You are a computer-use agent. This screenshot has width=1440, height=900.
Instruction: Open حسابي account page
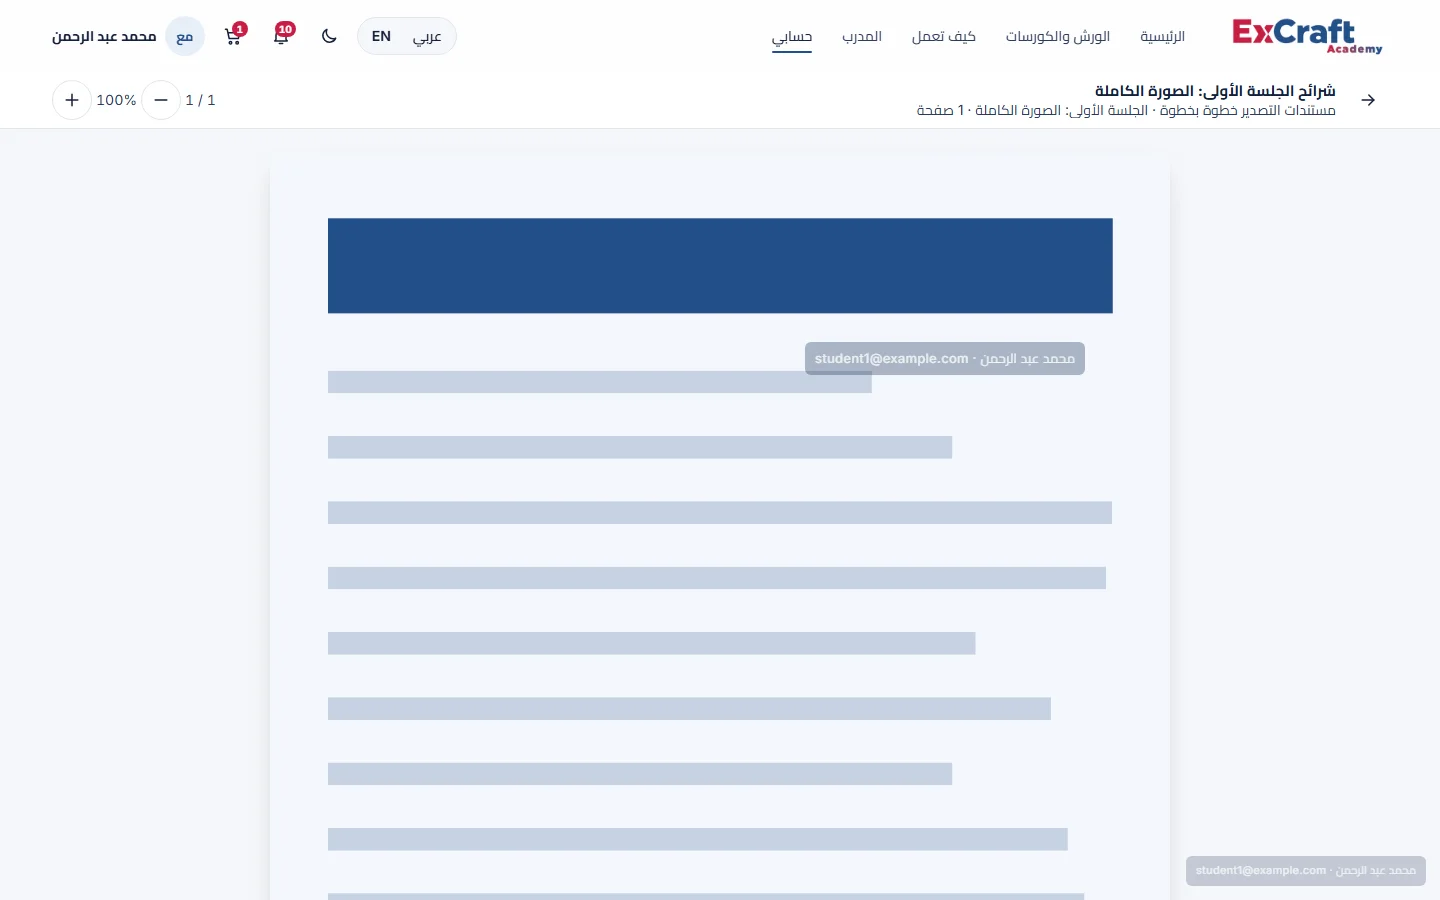coord(792,37)
